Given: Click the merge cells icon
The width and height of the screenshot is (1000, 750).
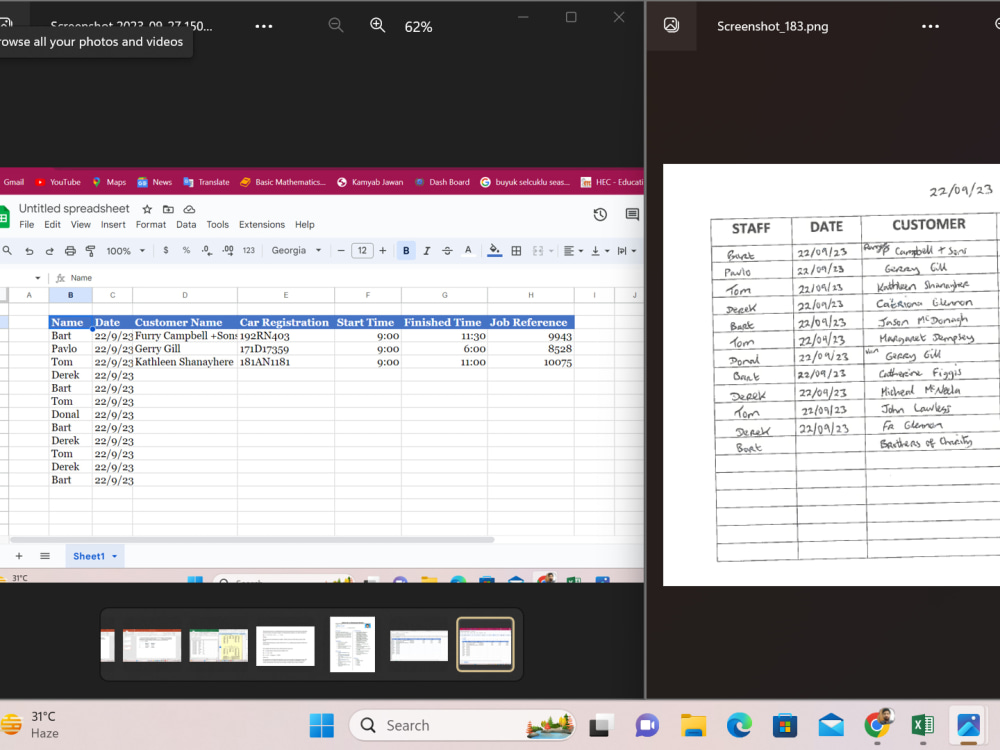Looking at the screenshot, I should tap(538, 251).
